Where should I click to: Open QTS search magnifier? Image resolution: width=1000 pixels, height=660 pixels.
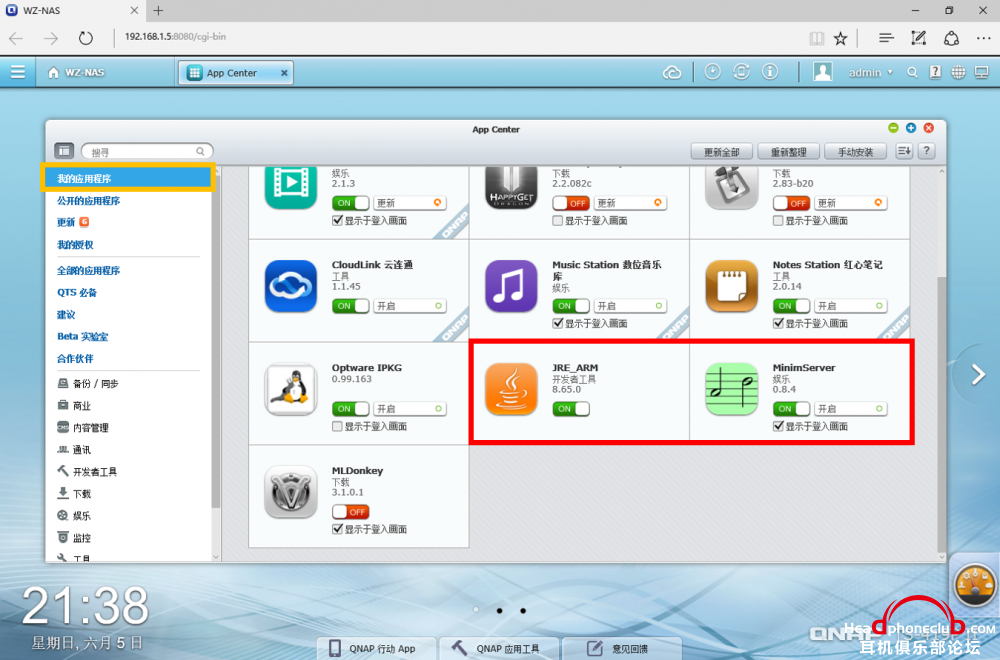click(x=912, y=73)
